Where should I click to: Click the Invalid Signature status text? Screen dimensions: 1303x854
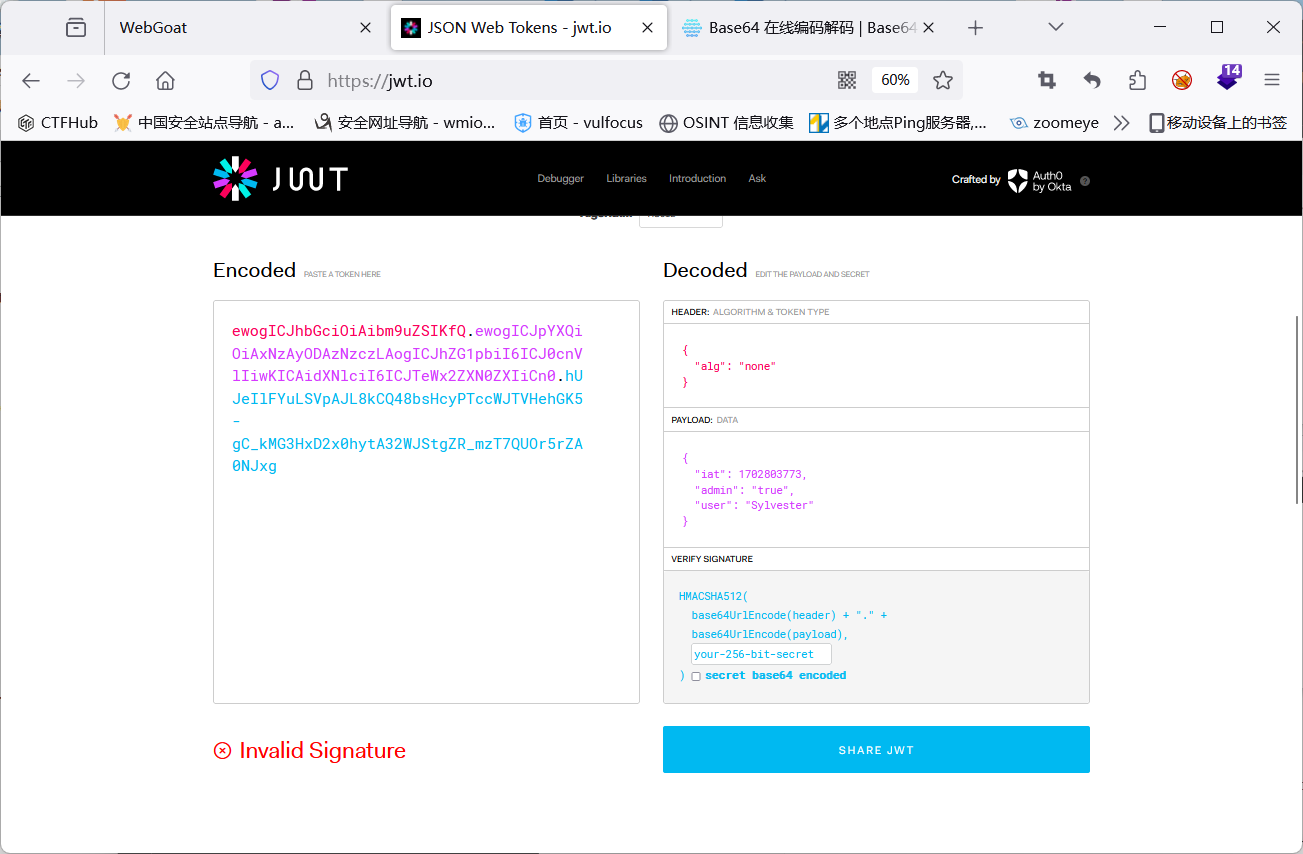click(x=322, y=751)
